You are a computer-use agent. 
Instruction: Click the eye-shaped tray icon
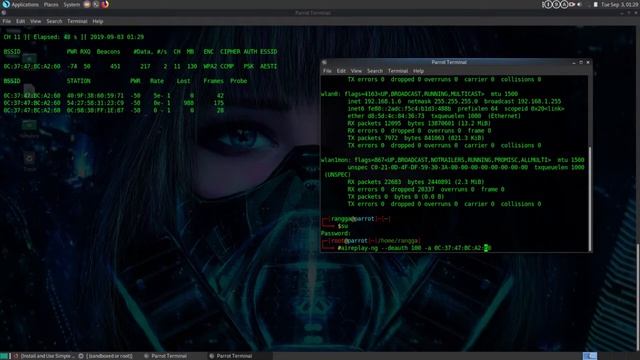572,4
